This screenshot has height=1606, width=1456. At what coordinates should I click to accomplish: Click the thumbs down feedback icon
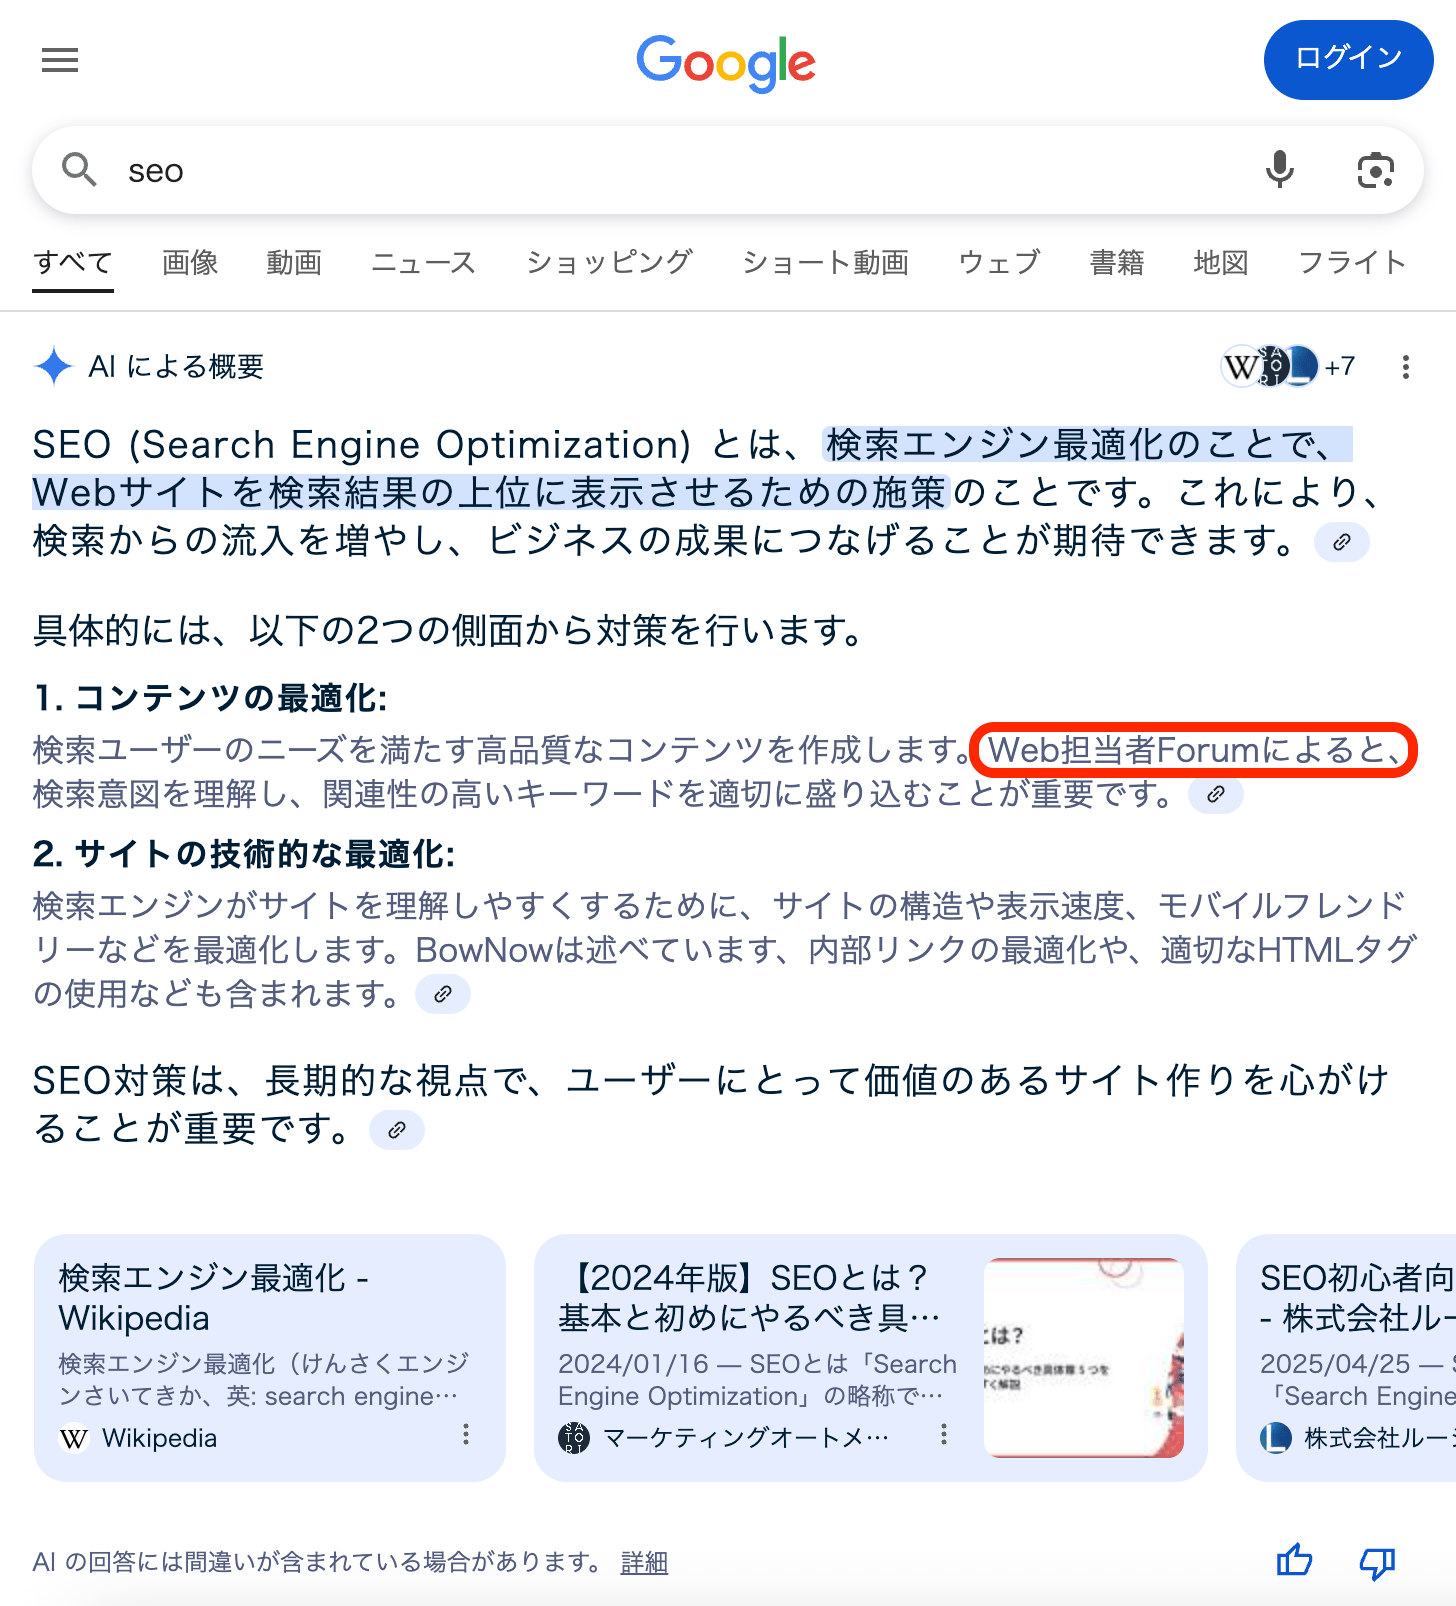click(1377, 1562)
